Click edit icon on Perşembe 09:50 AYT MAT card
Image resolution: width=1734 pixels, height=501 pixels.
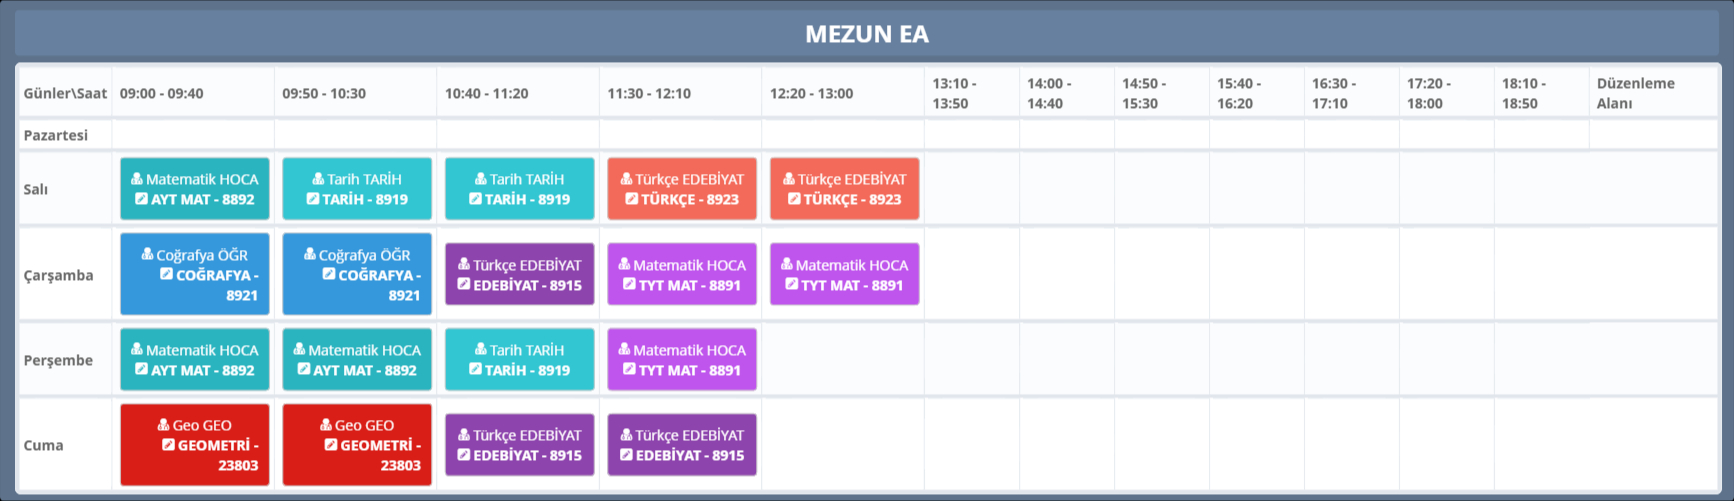[303, 370]
